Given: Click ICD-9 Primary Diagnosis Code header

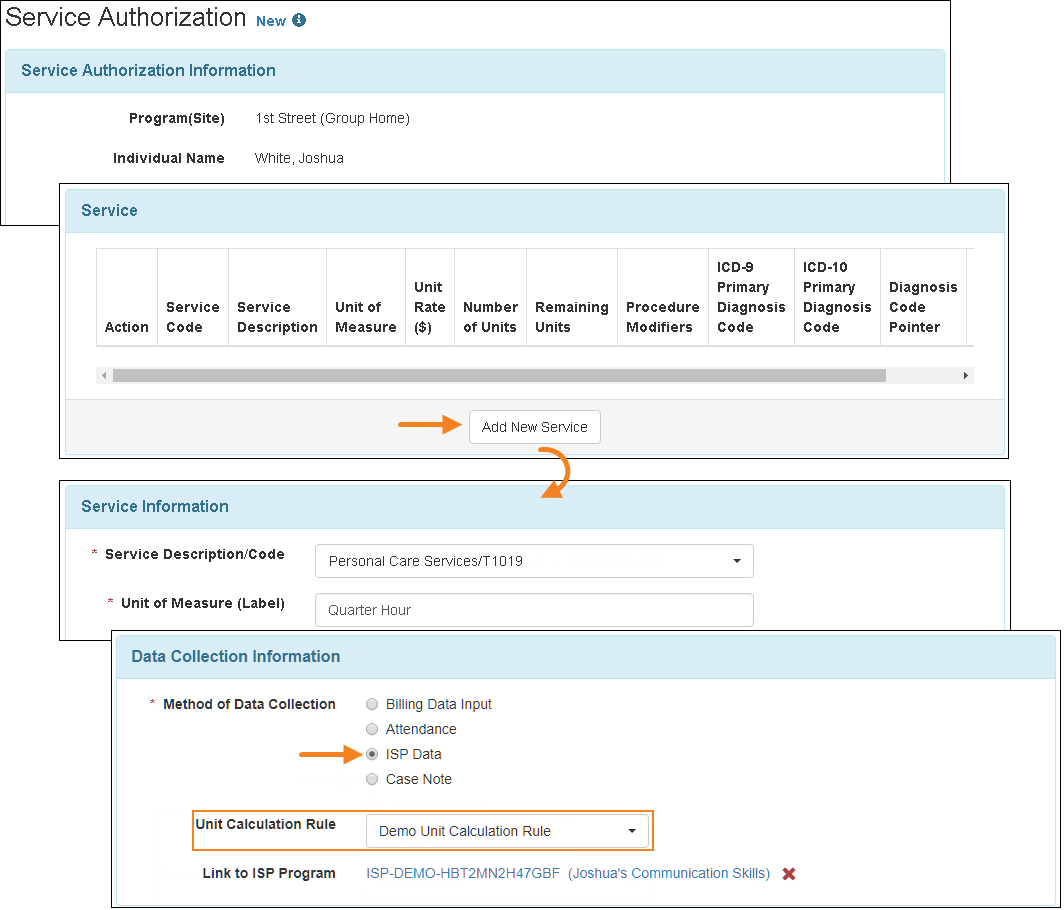Looking at the screenshot, I should tap(751, 297).
